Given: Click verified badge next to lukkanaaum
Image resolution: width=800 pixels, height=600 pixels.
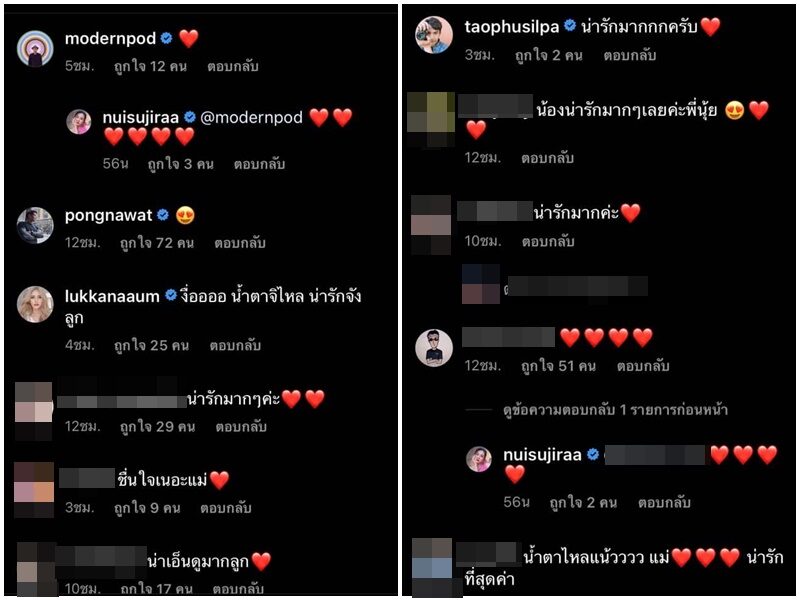Looking at the screenshot, I should [x=171, y=295].
